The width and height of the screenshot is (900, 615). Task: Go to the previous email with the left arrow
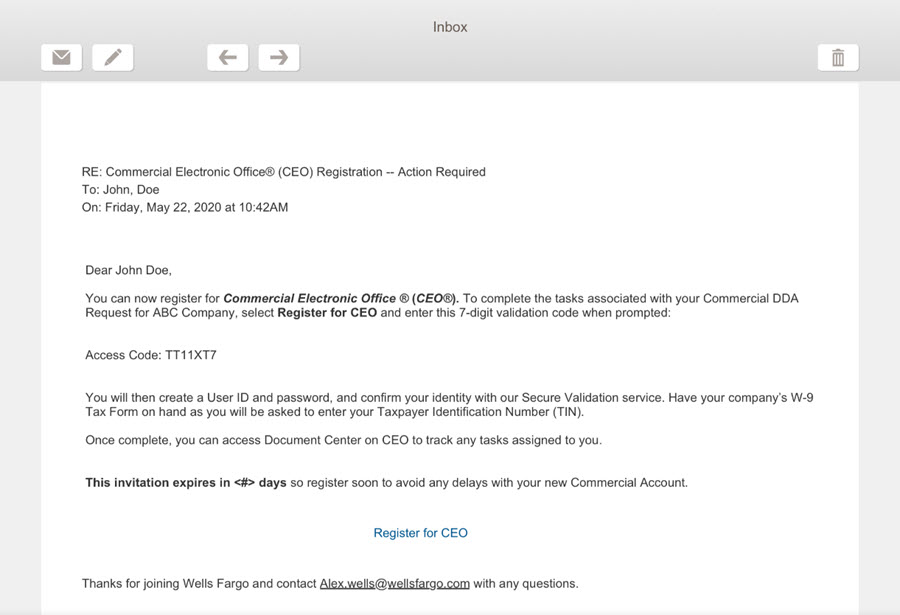coord(227,57)
